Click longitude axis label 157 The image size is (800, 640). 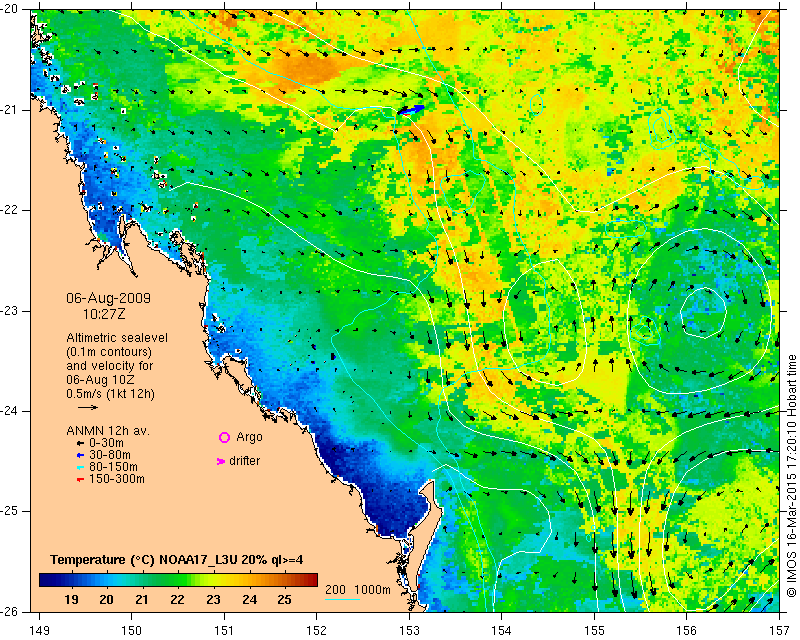[x=779, y=631]
